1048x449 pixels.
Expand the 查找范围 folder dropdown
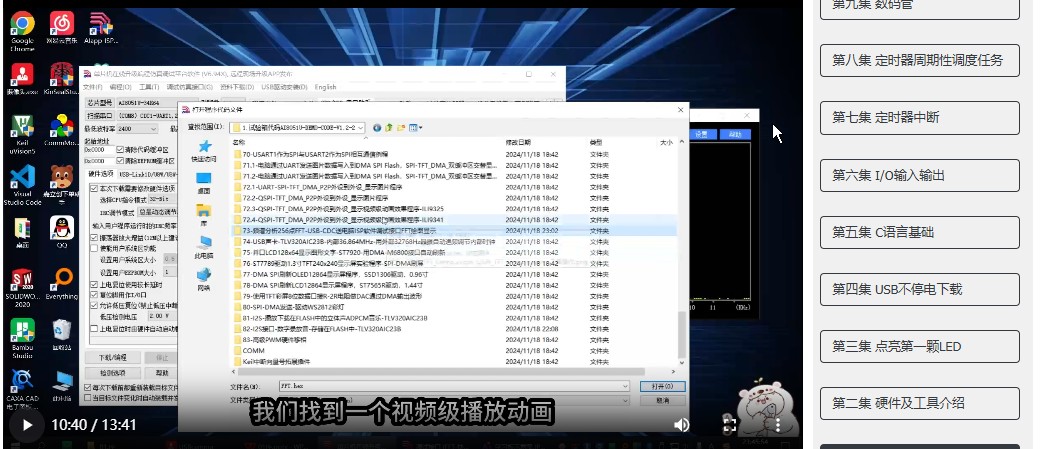[x=361, y=128]
